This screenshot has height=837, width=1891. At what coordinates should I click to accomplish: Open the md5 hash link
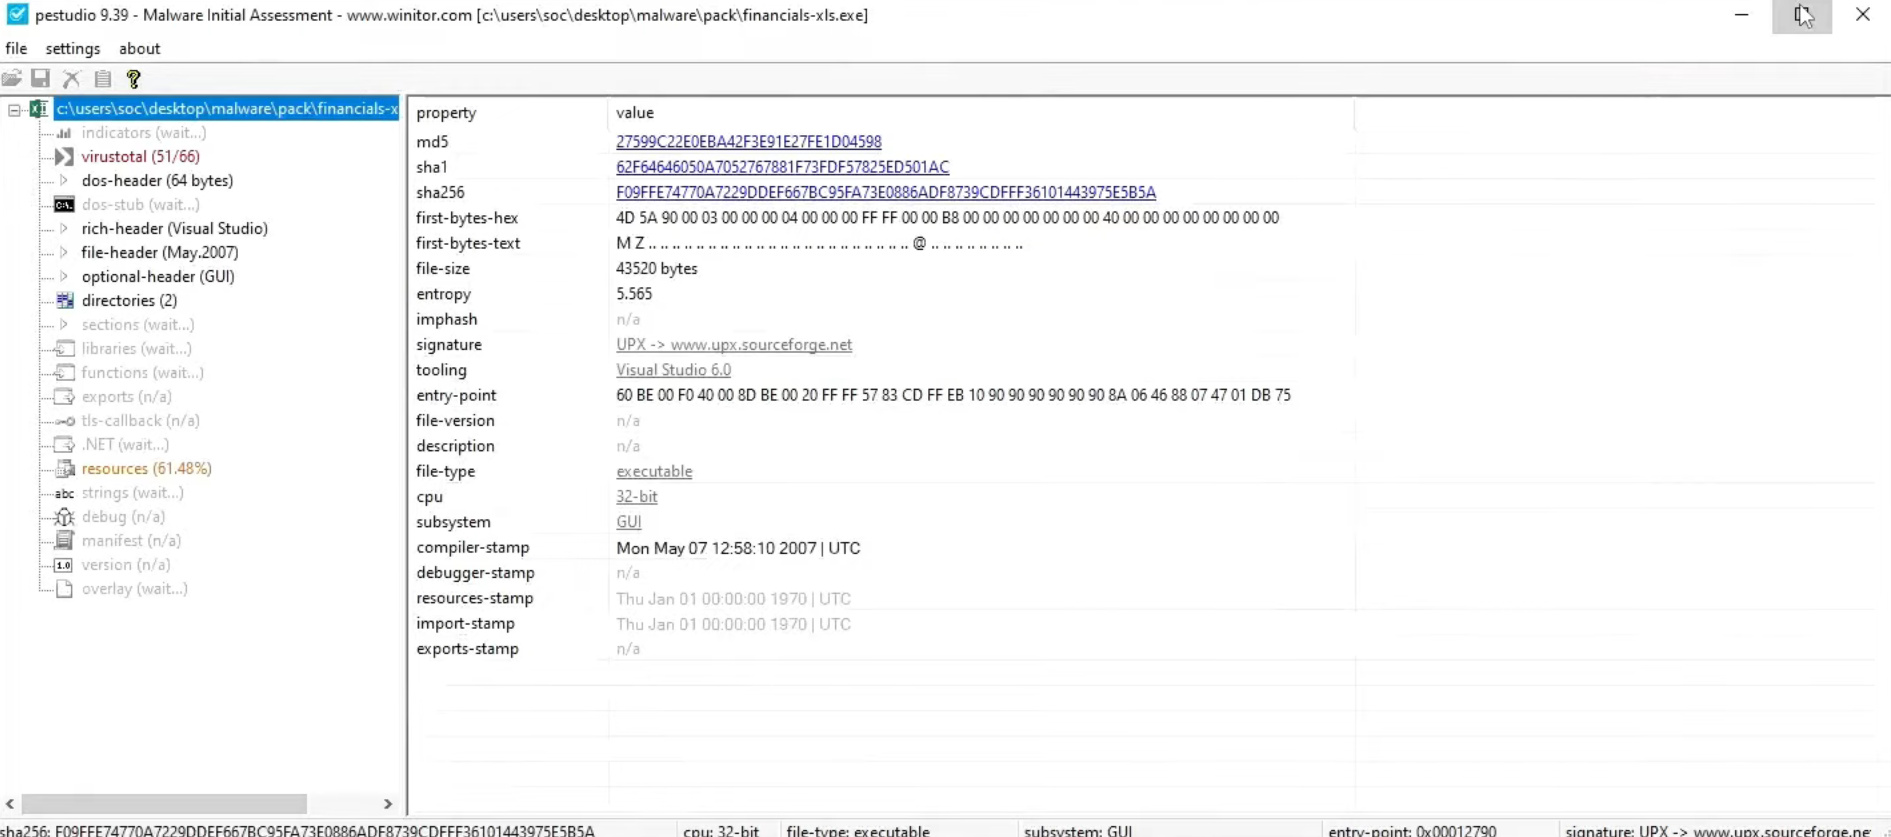pyautogui.click(x=749, y=142)
